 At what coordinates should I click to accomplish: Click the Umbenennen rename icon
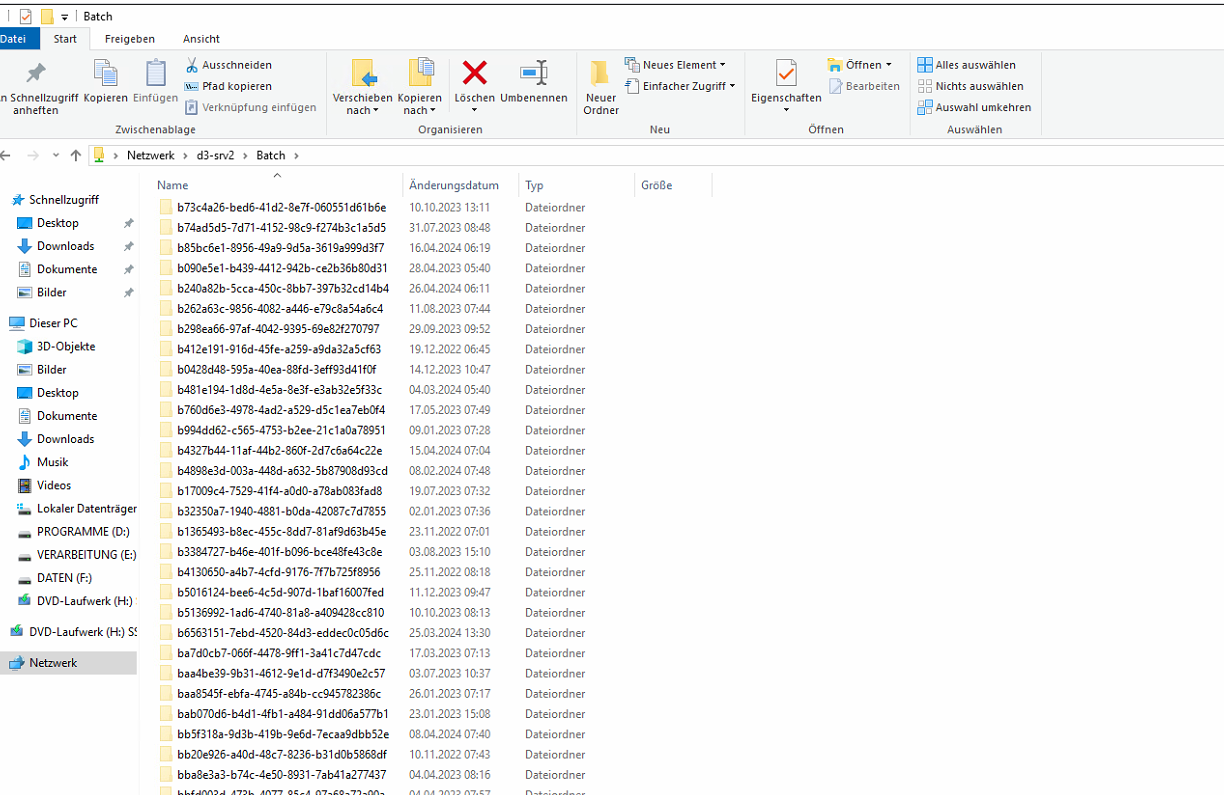533,73
